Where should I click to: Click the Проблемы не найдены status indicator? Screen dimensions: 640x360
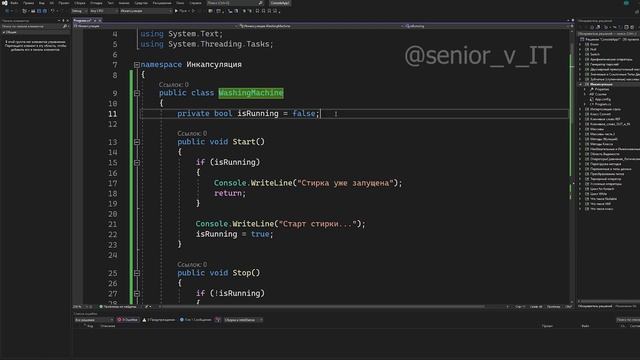pyautogui.click(x=118, y=307)
